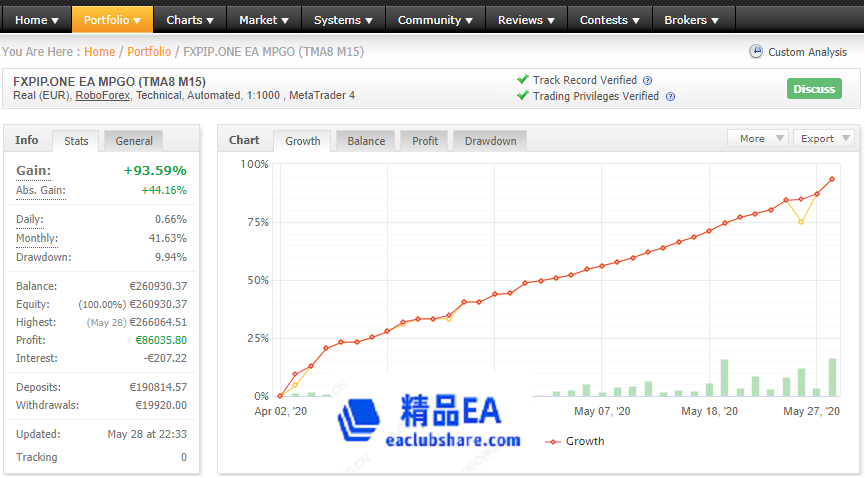Click the +44.16% absolute gain value
Image resolution: width=865 pixels, height=478 pixels.
164,190
